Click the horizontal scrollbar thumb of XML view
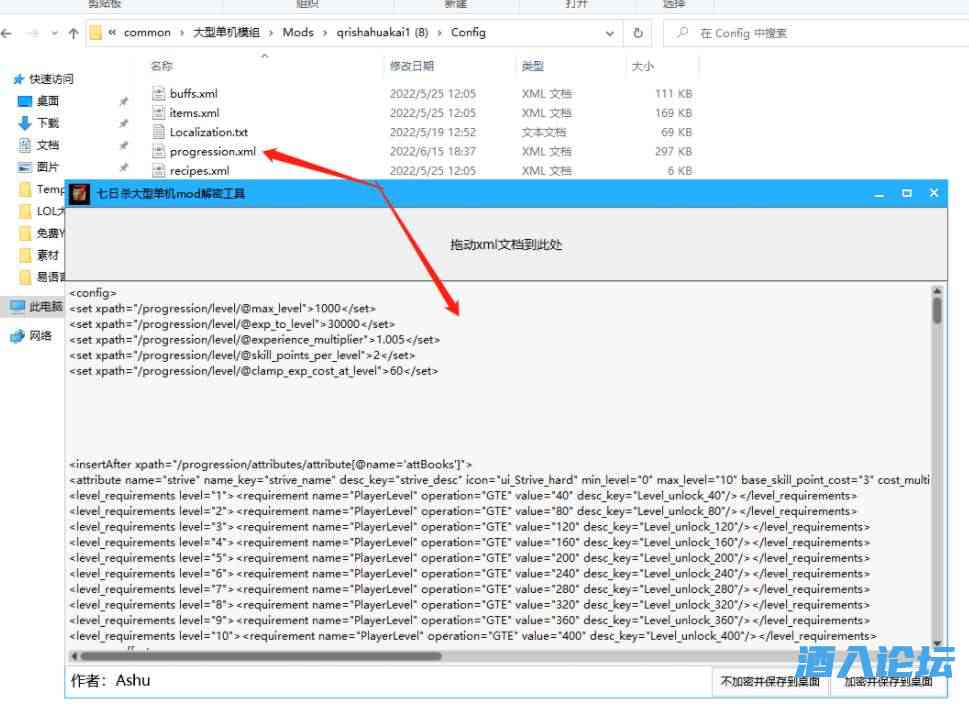The image size is (969, 704). coord(261,656)
